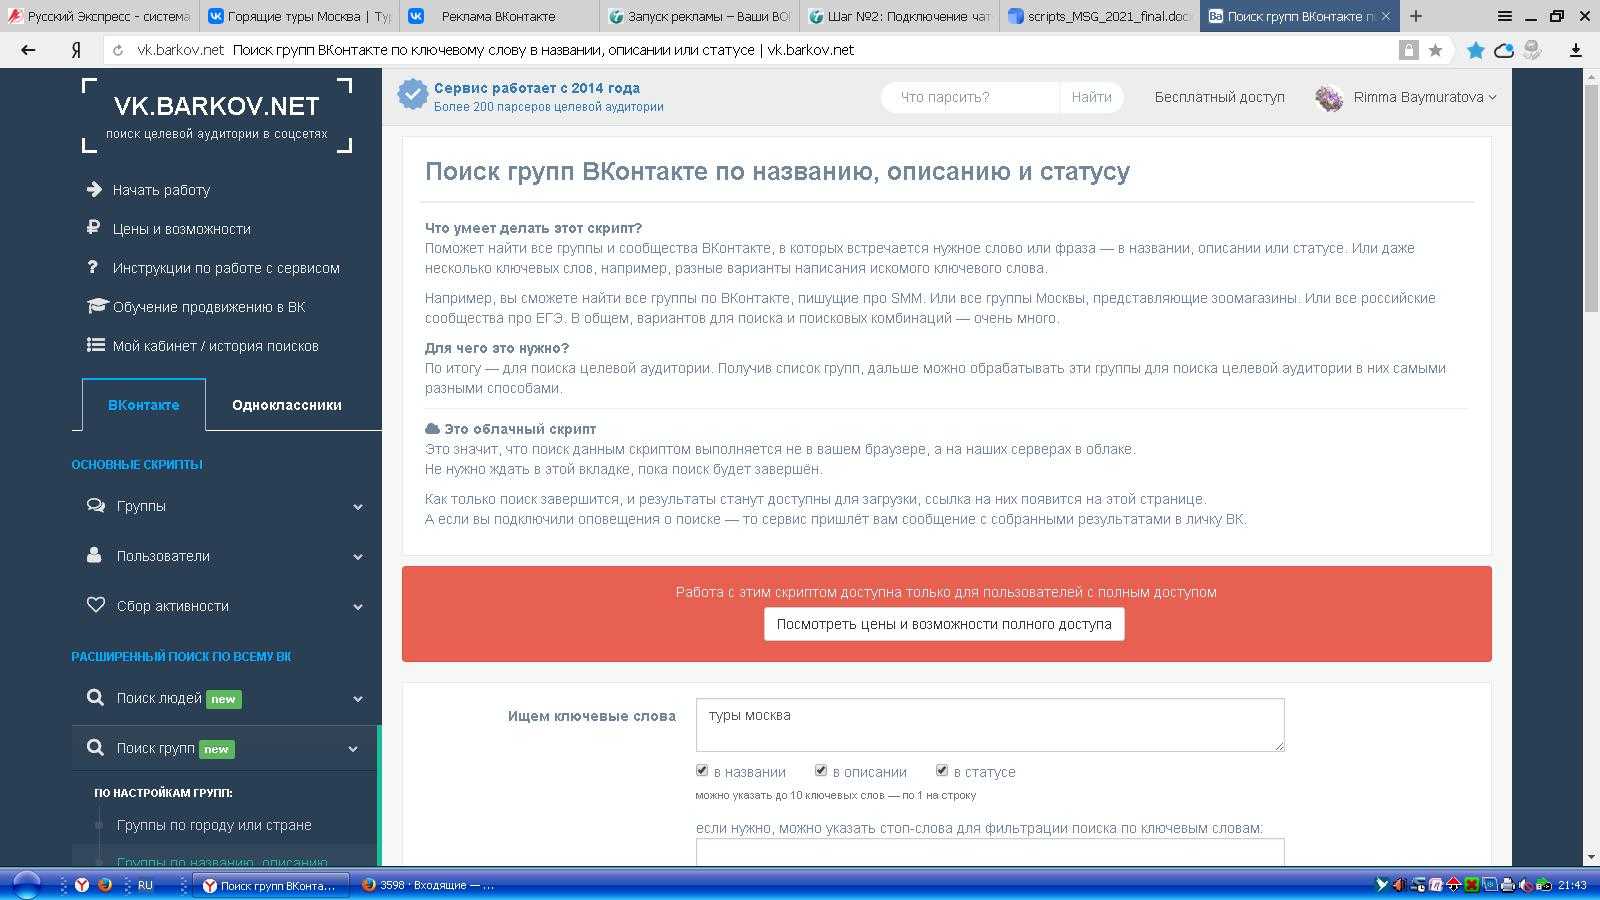This screenshot has height=900, width=1600.
Task: Switch to the Одноклассники sidebar tab
Action: [287, 405]
